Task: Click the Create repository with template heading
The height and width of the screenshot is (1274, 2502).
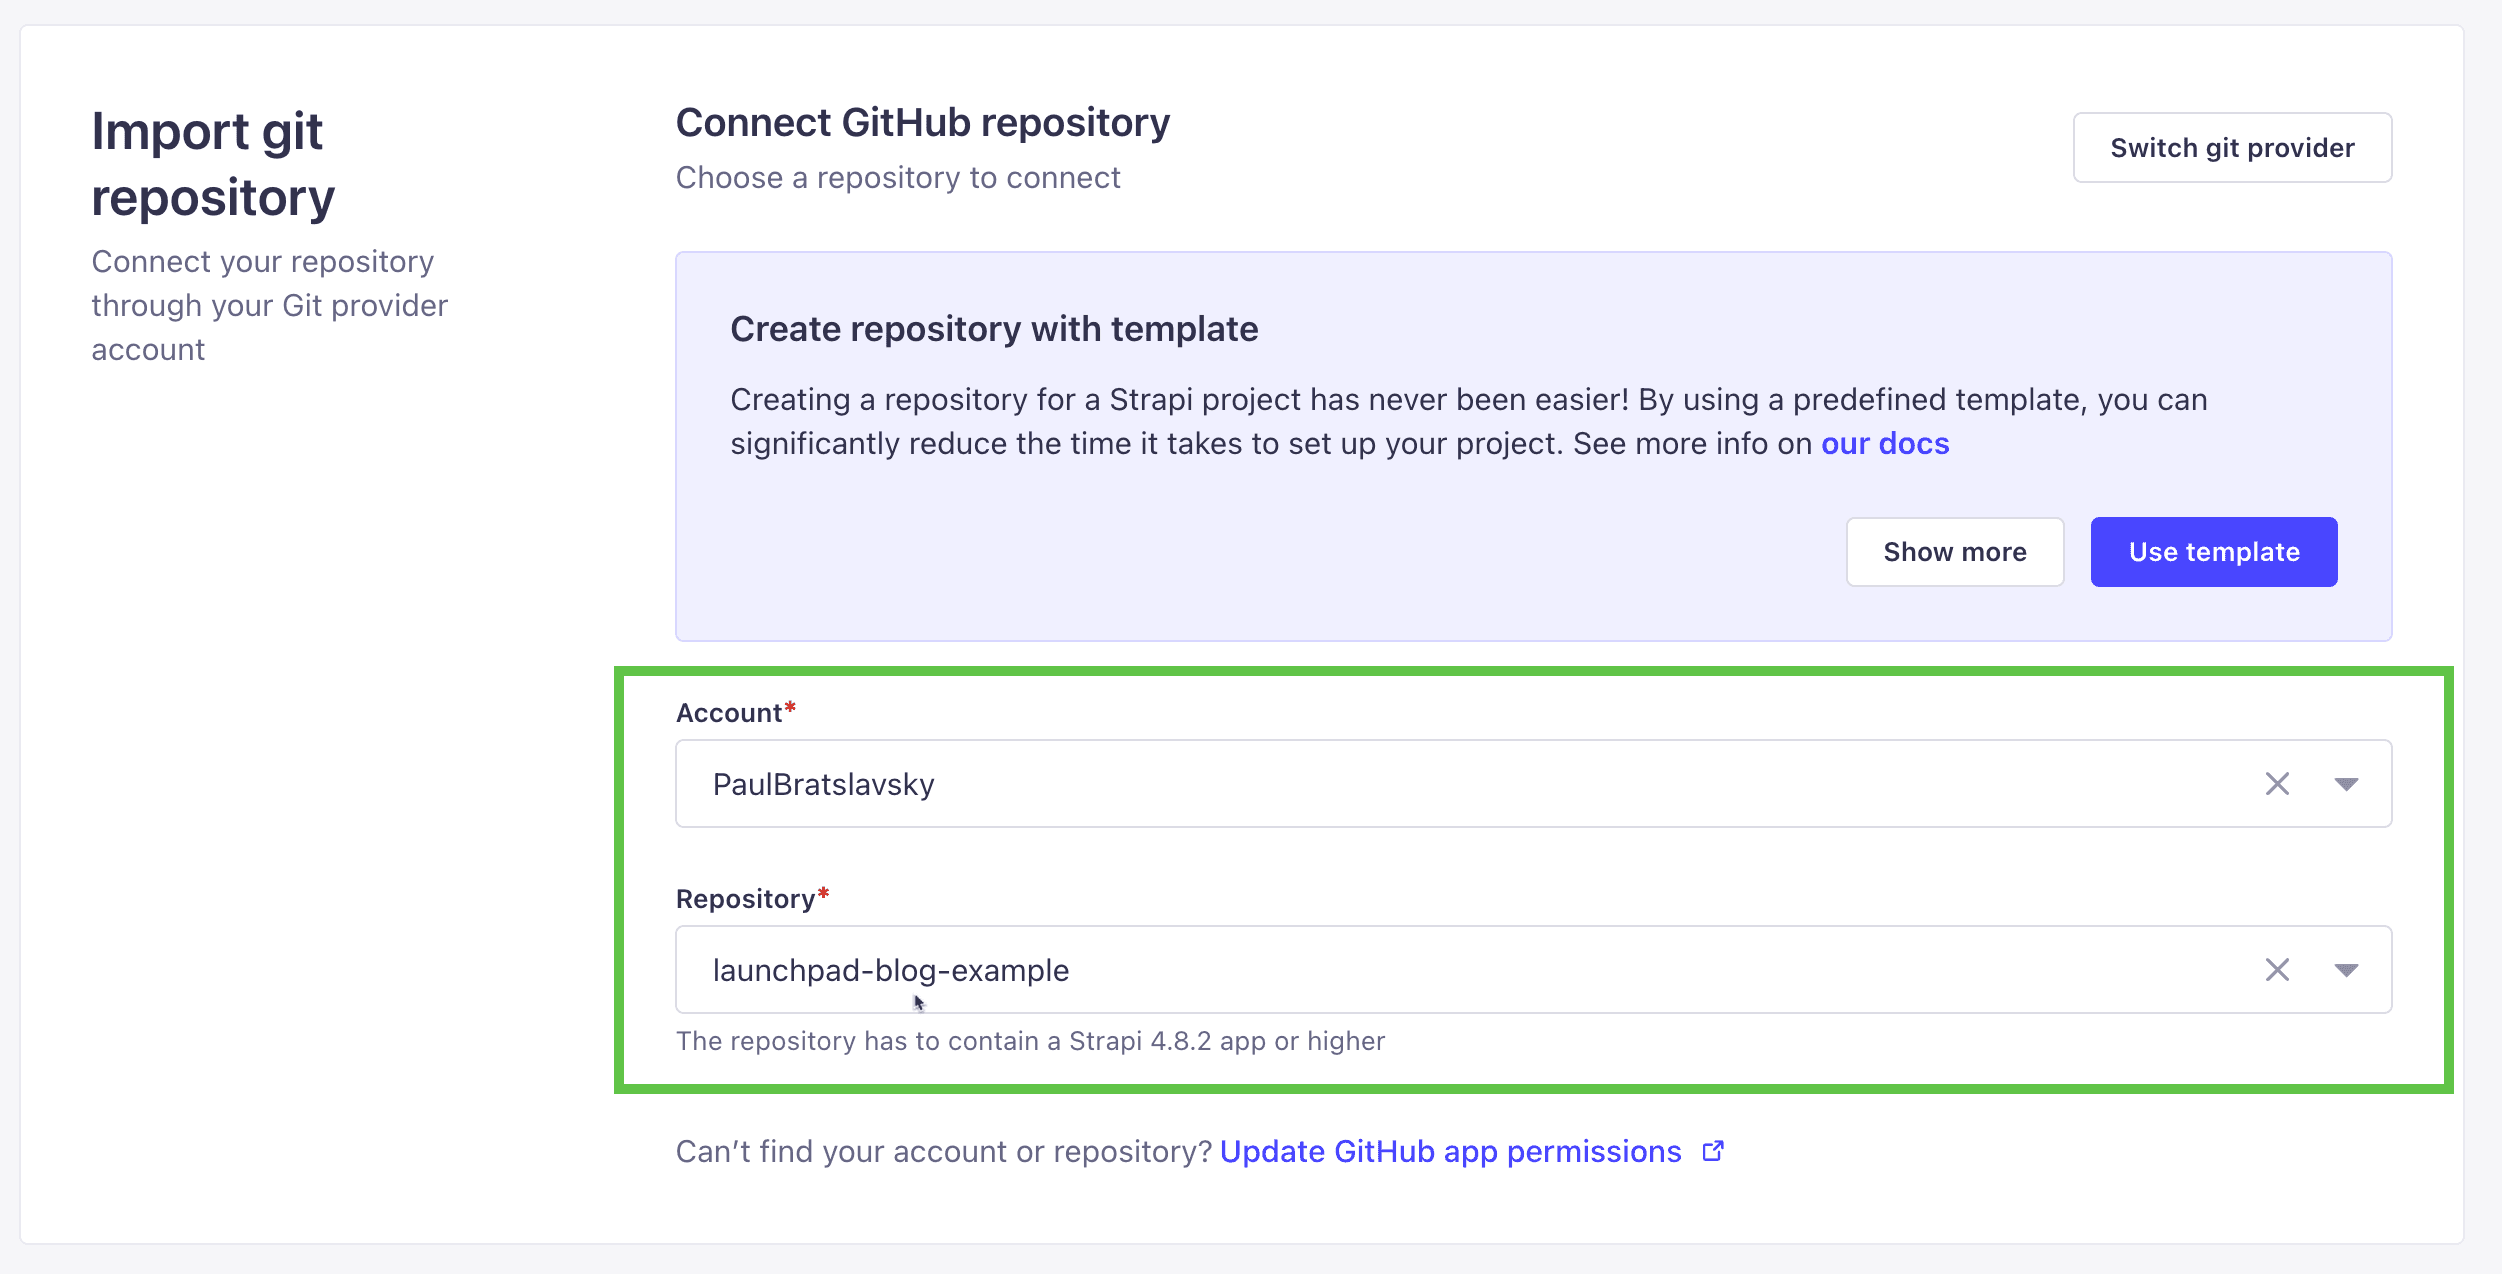Action: point(994,329)
